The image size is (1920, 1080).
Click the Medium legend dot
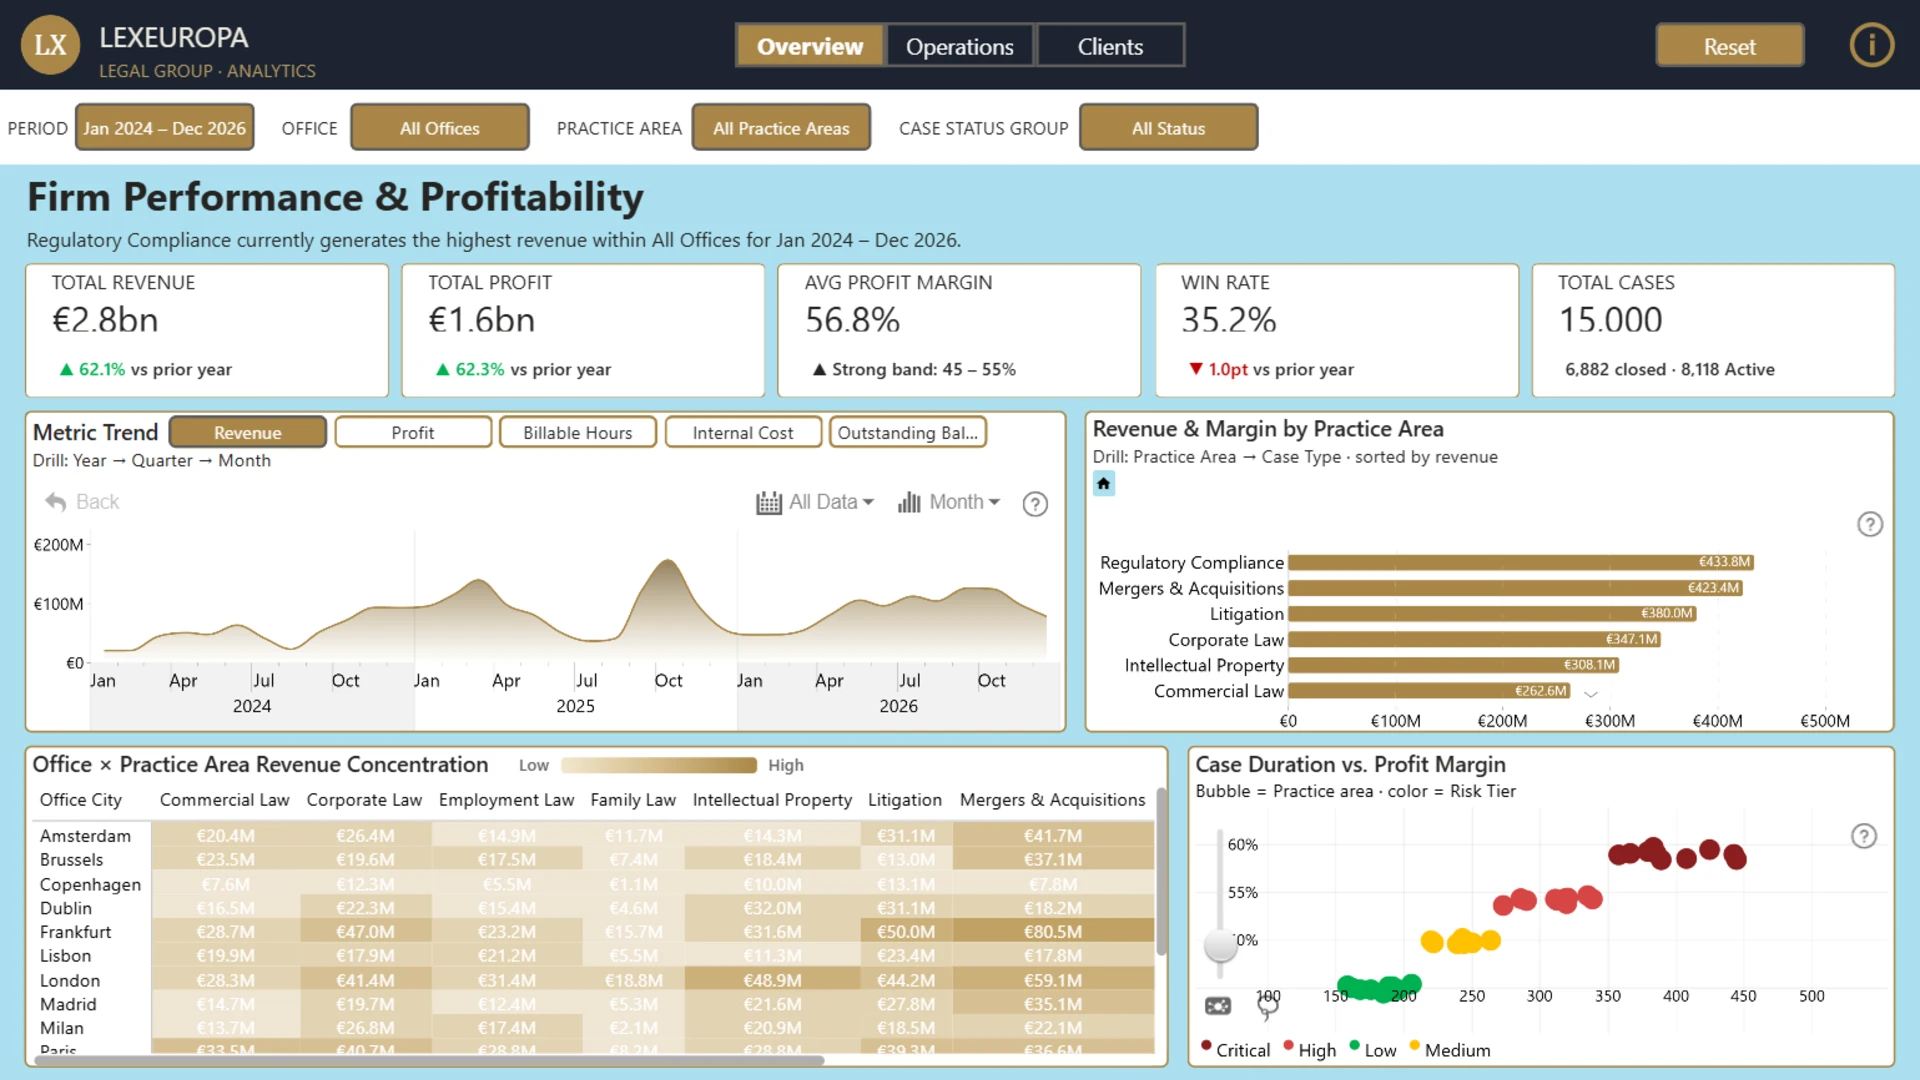[x=1414, y=1046]
